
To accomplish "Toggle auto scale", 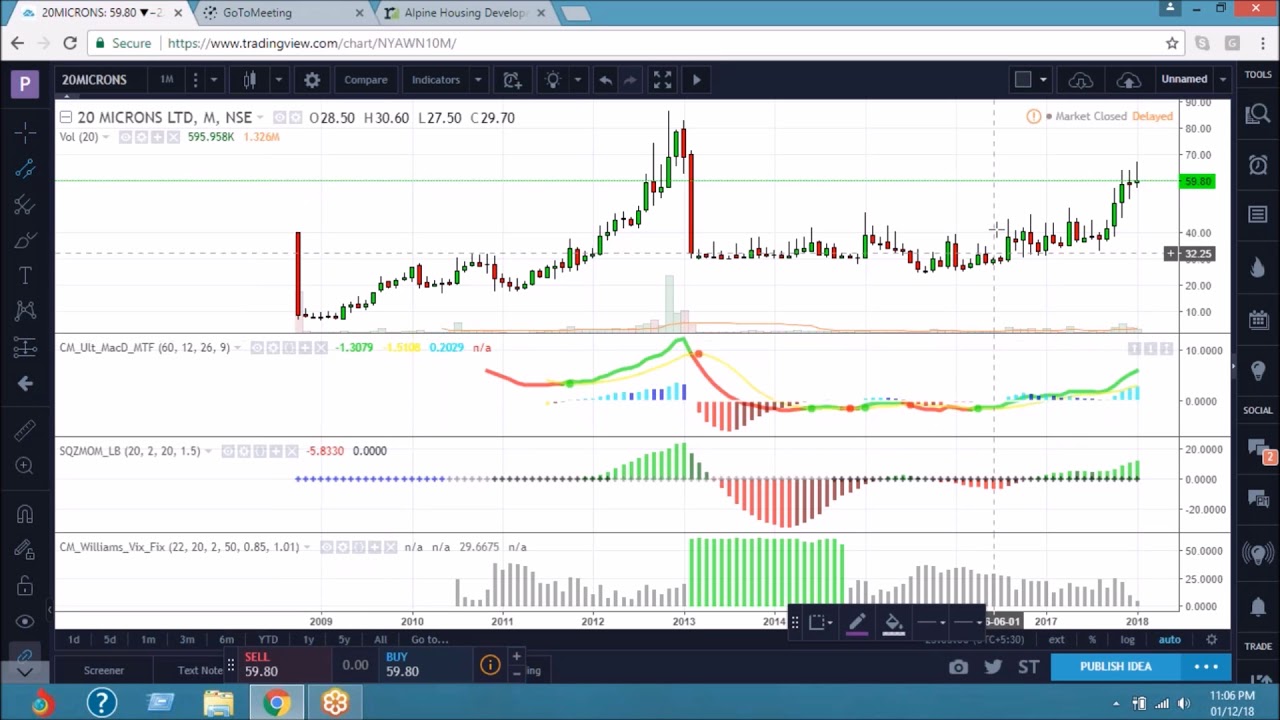I will 1169,639.
